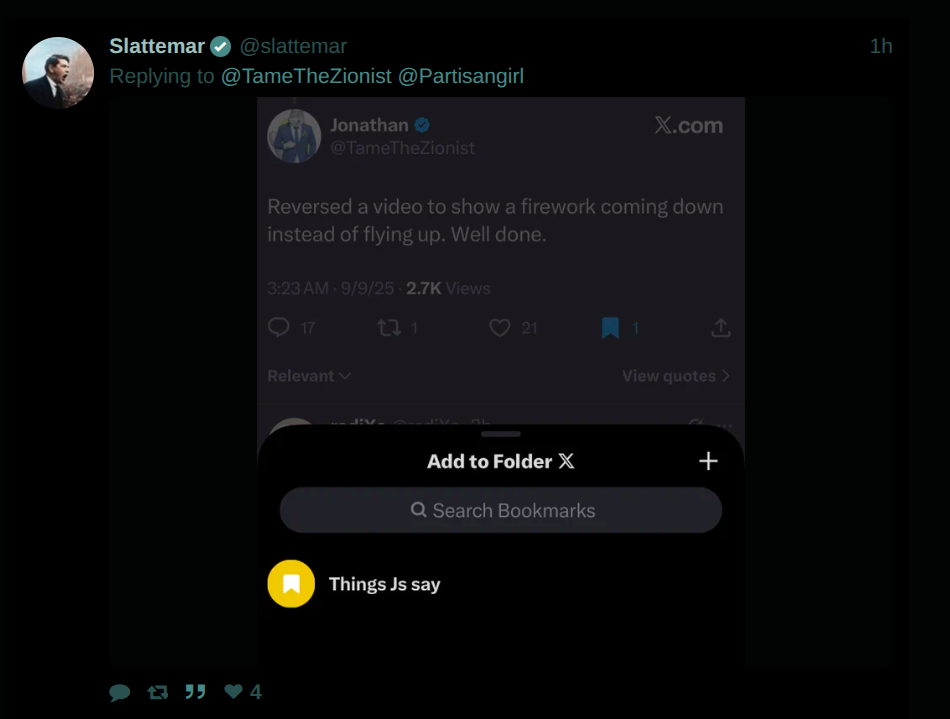Retweet Slattemar's post via retweet icon
Screen dimensions: 950x719
(158, 692)
